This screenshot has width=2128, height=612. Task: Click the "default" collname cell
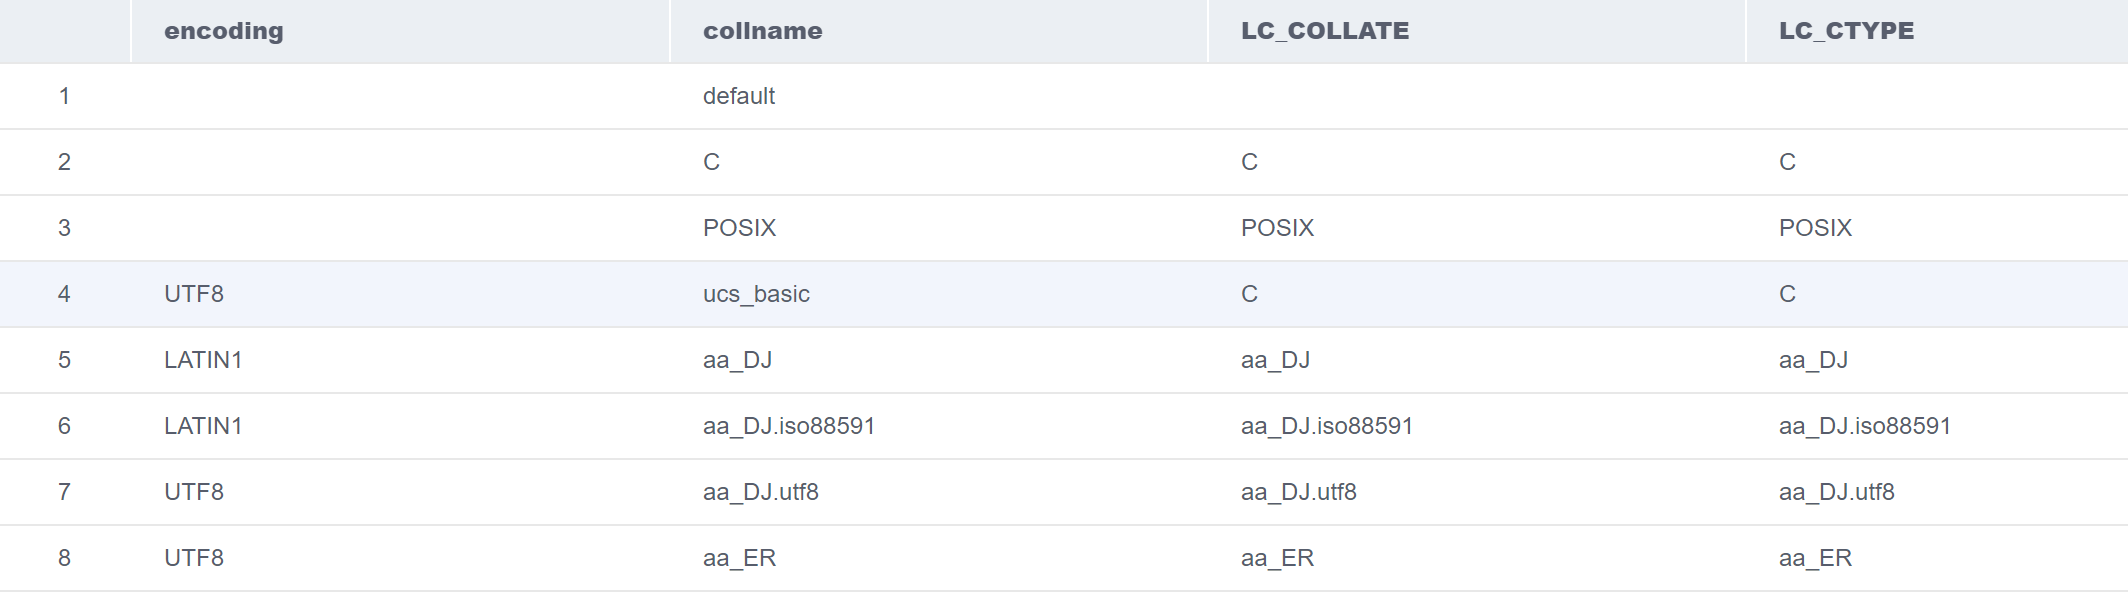739,96
